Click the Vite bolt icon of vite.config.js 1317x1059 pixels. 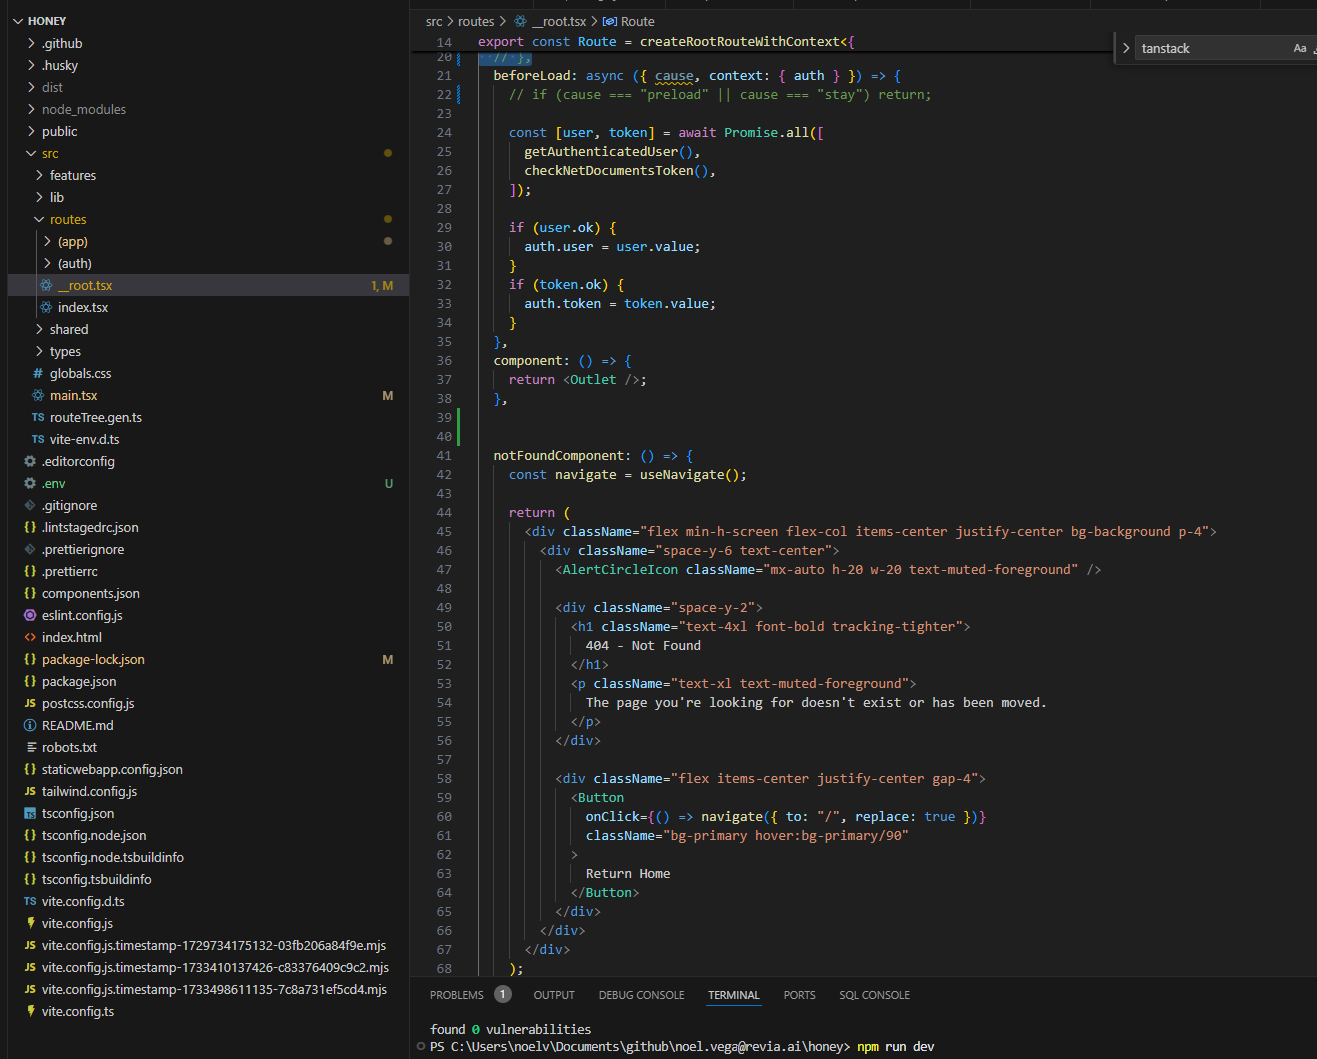30,923
